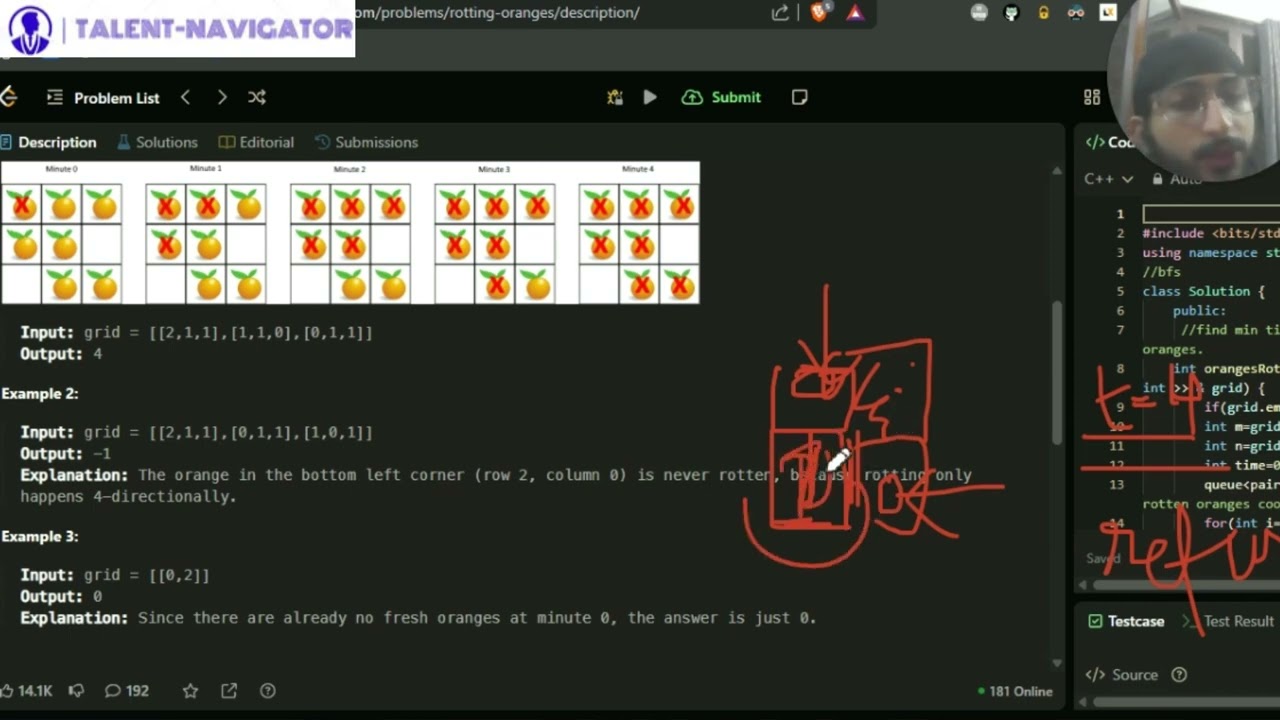The height and width of the screenshot is (720, 1280).
Task: Switch to the Solutions tab
Action: pyautogui.click(x=157, y=142)
